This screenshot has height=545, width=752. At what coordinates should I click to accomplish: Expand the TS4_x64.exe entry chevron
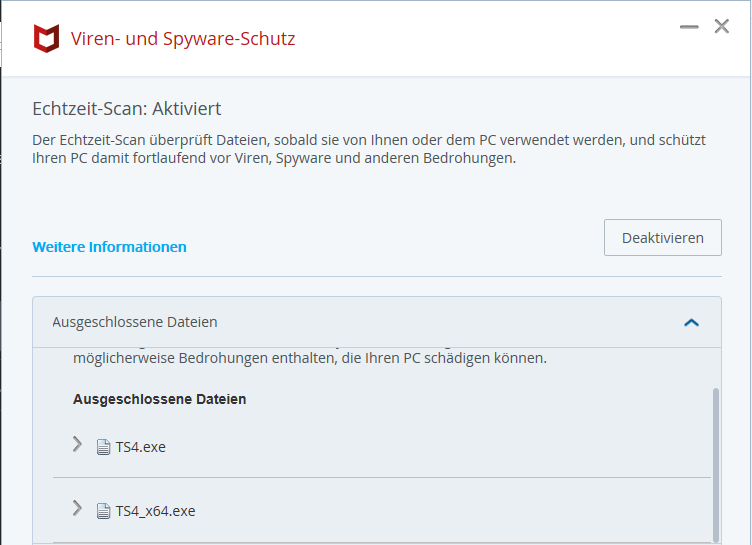(77, 508)
